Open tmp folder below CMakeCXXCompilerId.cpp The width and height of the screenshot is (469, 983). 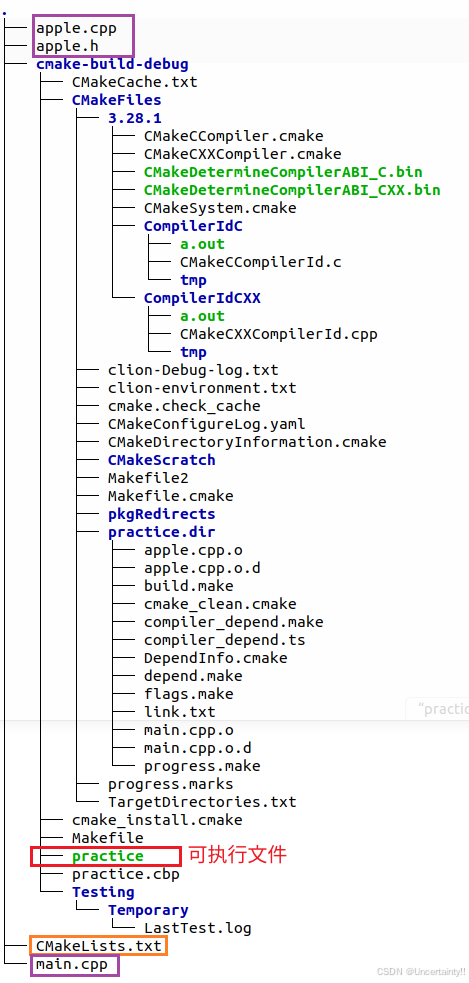point(193,352)
